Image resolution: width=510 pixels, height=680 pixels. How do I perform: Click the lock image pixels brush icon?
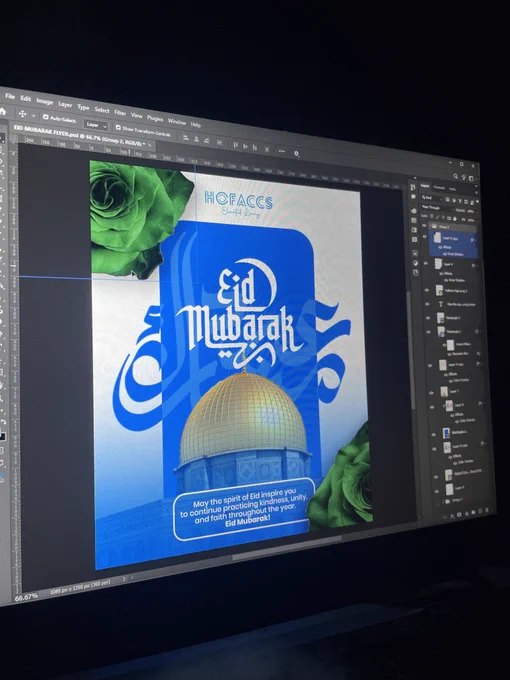[438, 217]
